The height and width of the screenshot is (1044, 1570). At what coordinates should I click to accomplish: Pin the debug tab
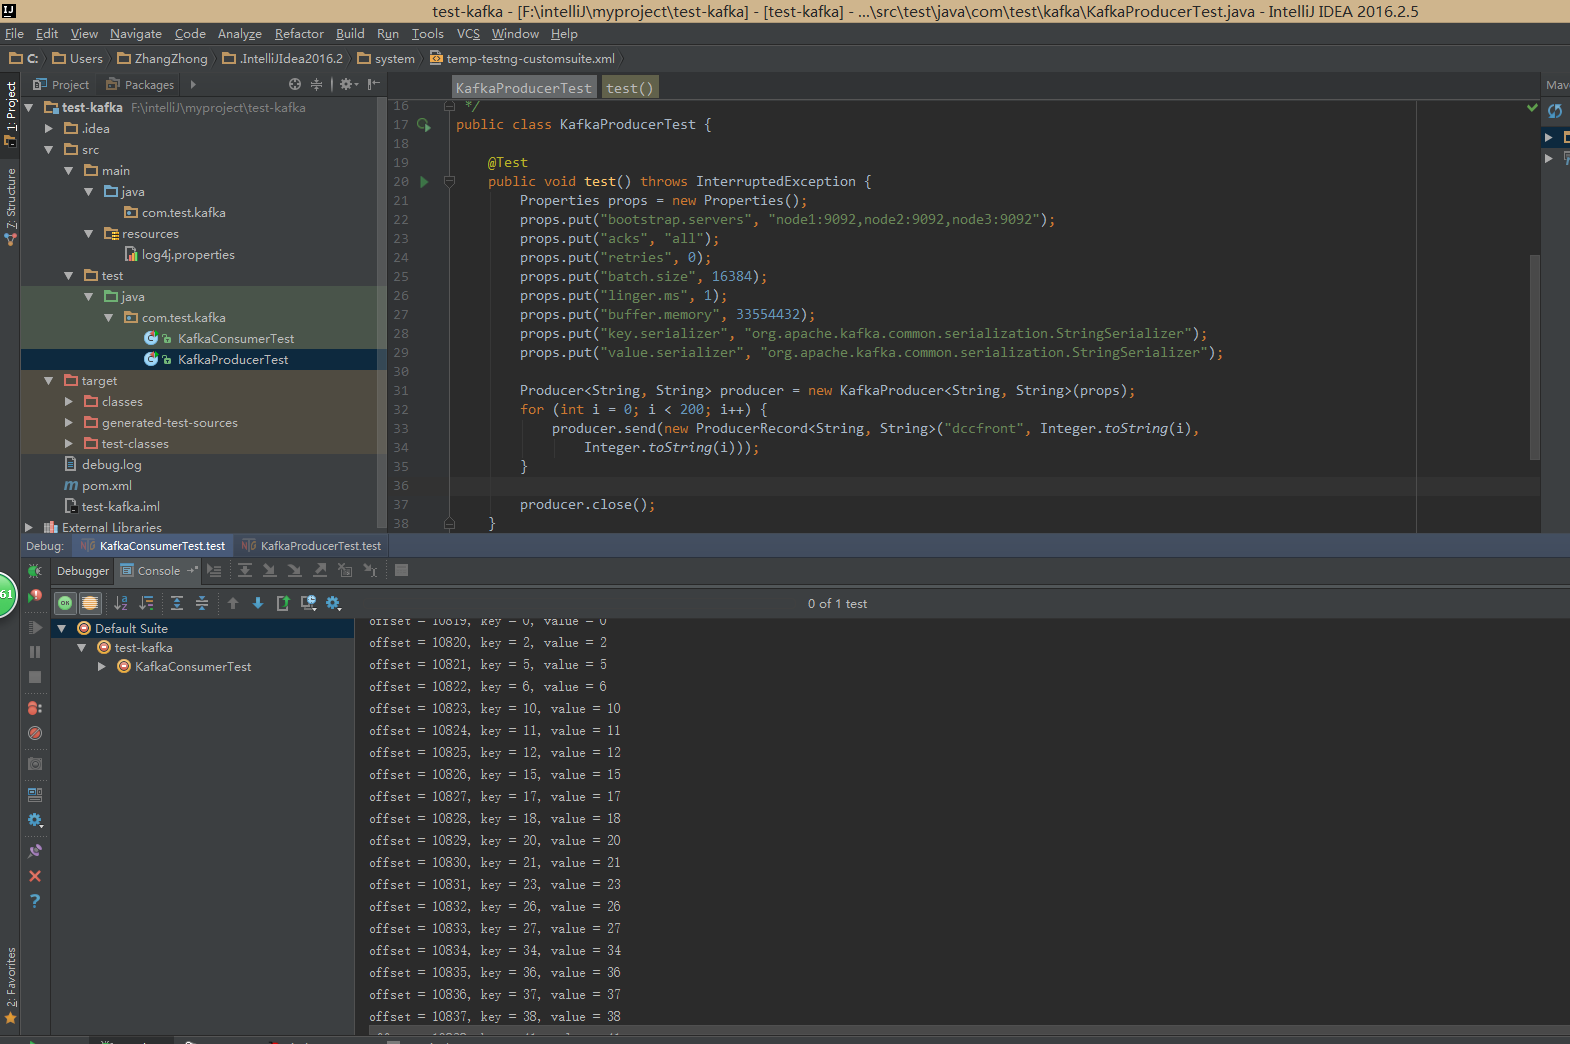(x=35, y=851)
